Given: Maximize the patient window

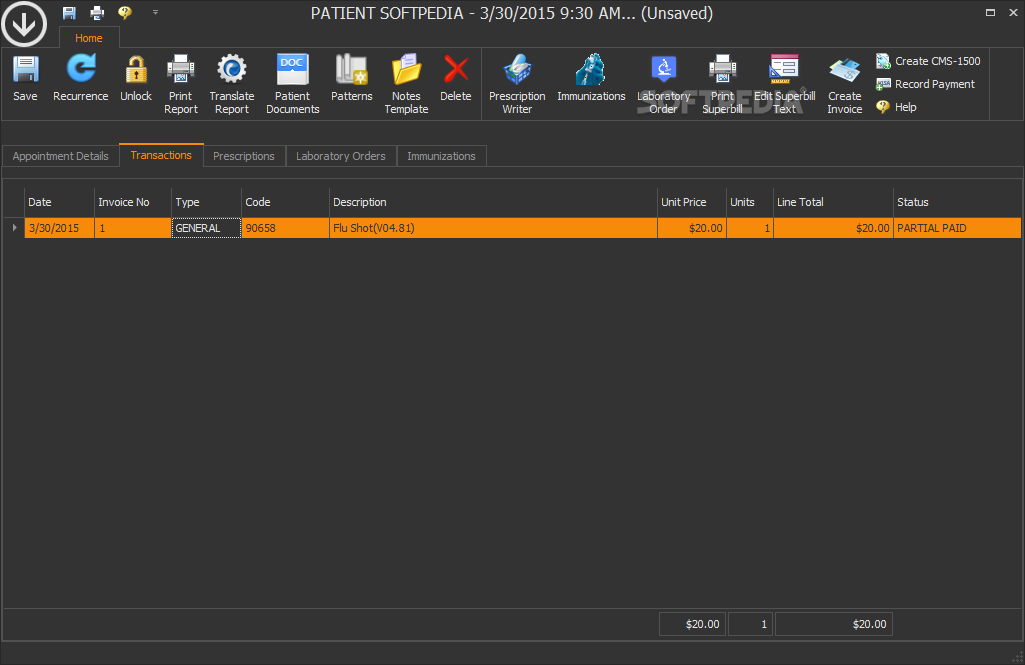Looking at the screenshot, I should (x=990, y=12).
